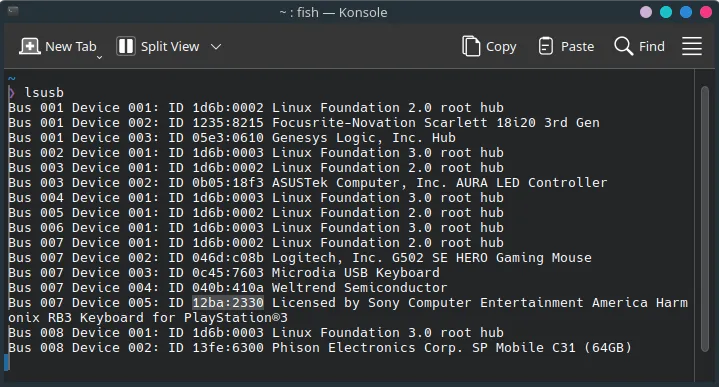The height and width of the screenshot is (387, 719).
Task: Click the Konsole window icon in title bar
Action: (x=13, y=11)
